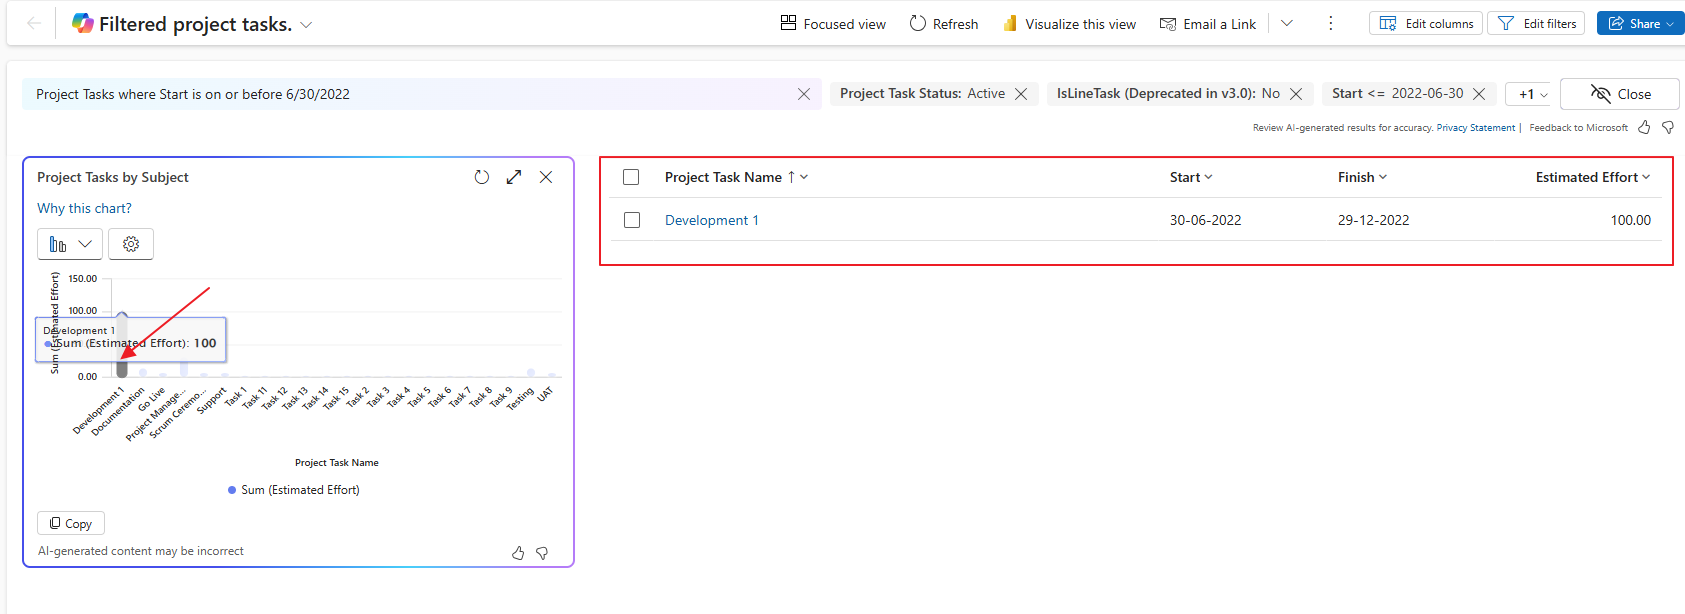This screenshot has width=1685, height=614.
Task: Close the Project Tasks by Subject chart
Action: [x=546, y=177]
